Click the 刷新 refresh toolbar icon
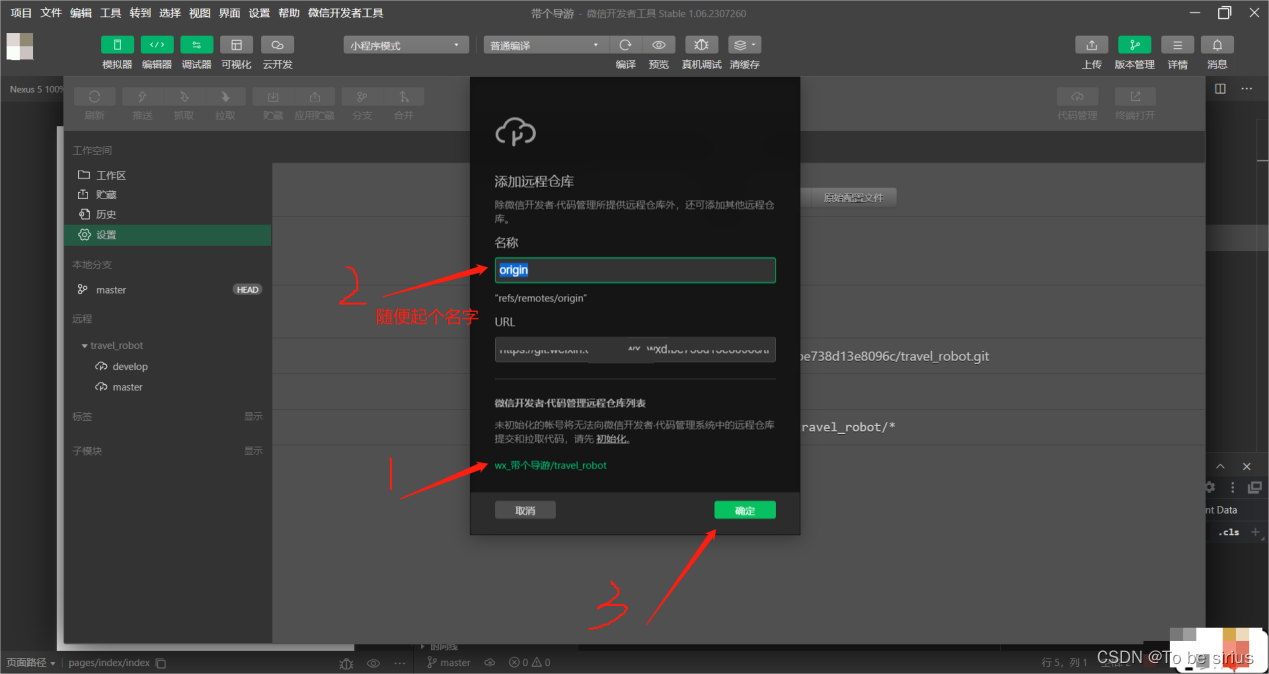Viewport: 1269px width, 674px height. click(x=94, y=97)
